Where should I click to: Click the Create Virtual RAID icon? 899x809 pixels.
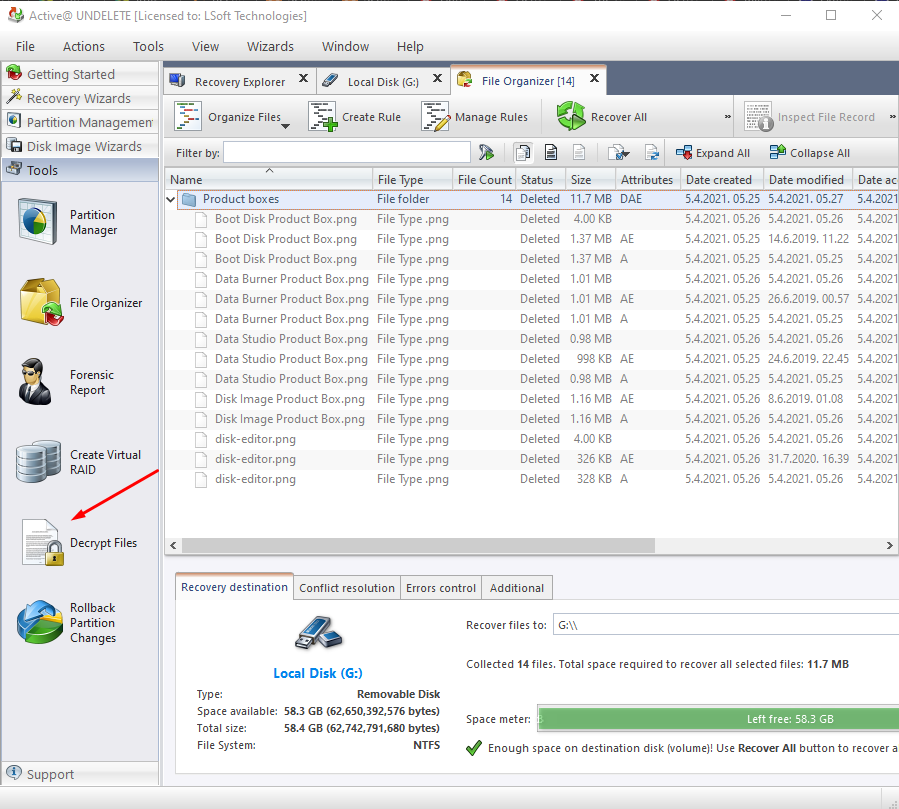click(40, 462)
